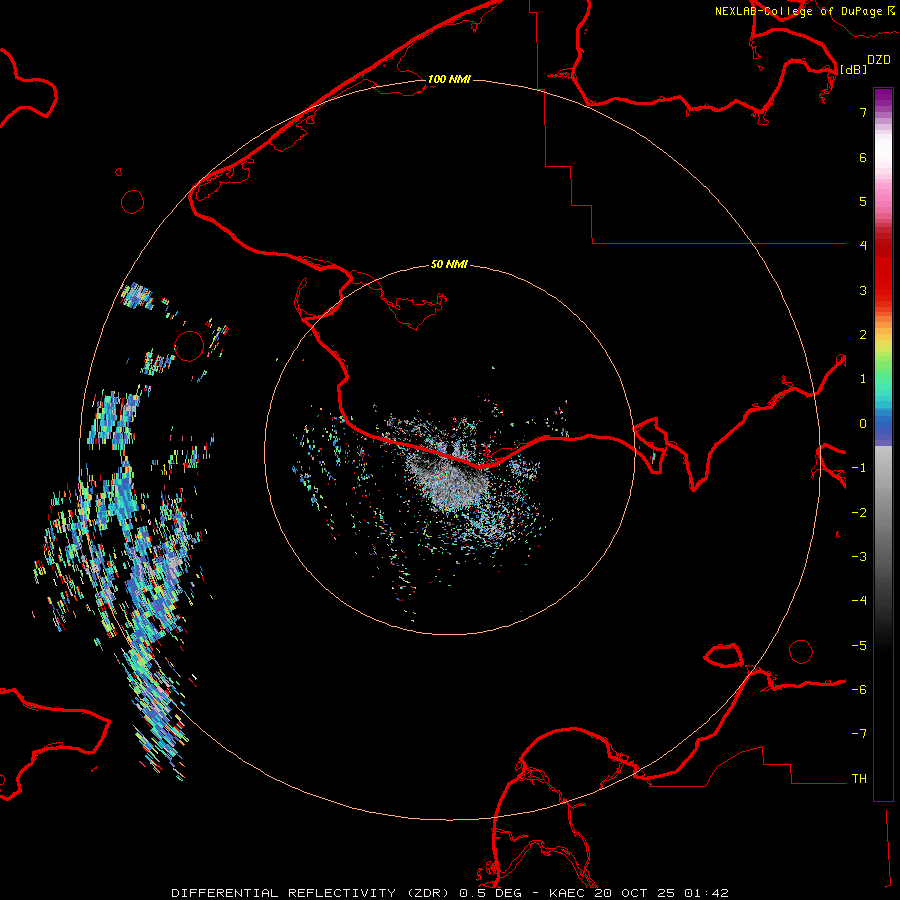Click the -5 value on the color scale
Image resolution: width=900 pixels, height=900 pixels.
(859, 646)
